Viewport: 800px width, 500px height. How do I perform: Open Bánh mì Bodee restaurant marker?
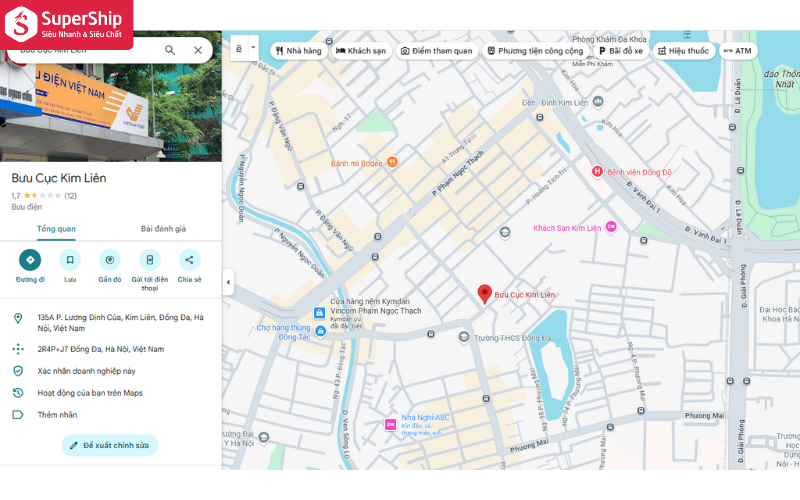coord(392,162)
